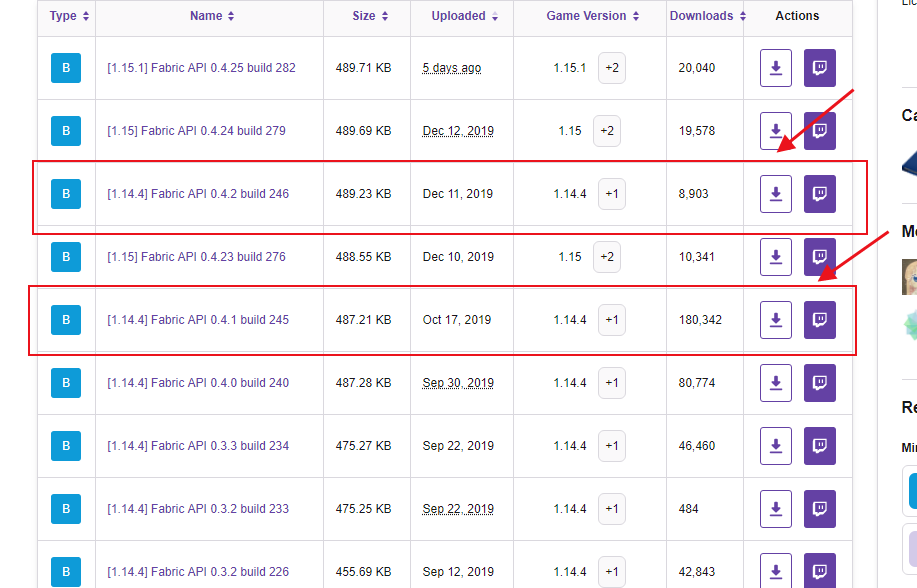Download Fabric API 0.4.24 build 279
This screenshot has width=917, height=588.
(x=775, y=131)
